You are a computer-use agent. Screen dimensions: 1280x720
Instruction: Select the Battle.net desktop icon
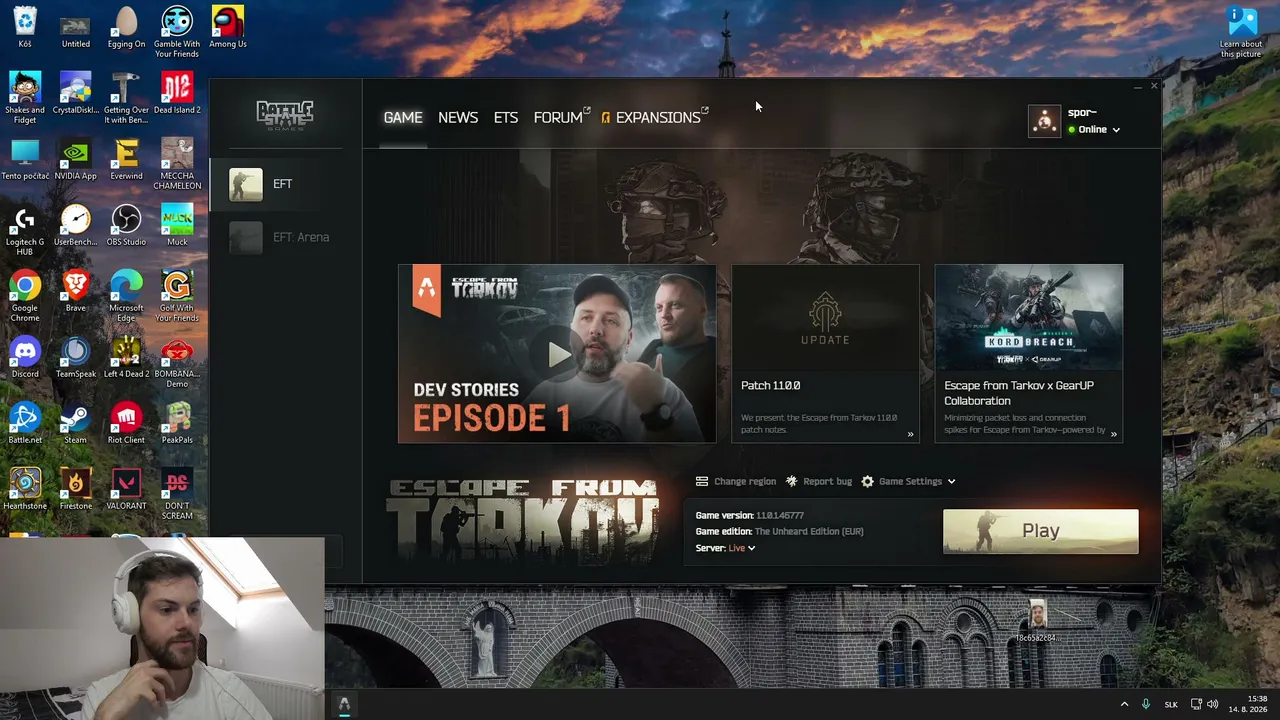tap(25, 423)
